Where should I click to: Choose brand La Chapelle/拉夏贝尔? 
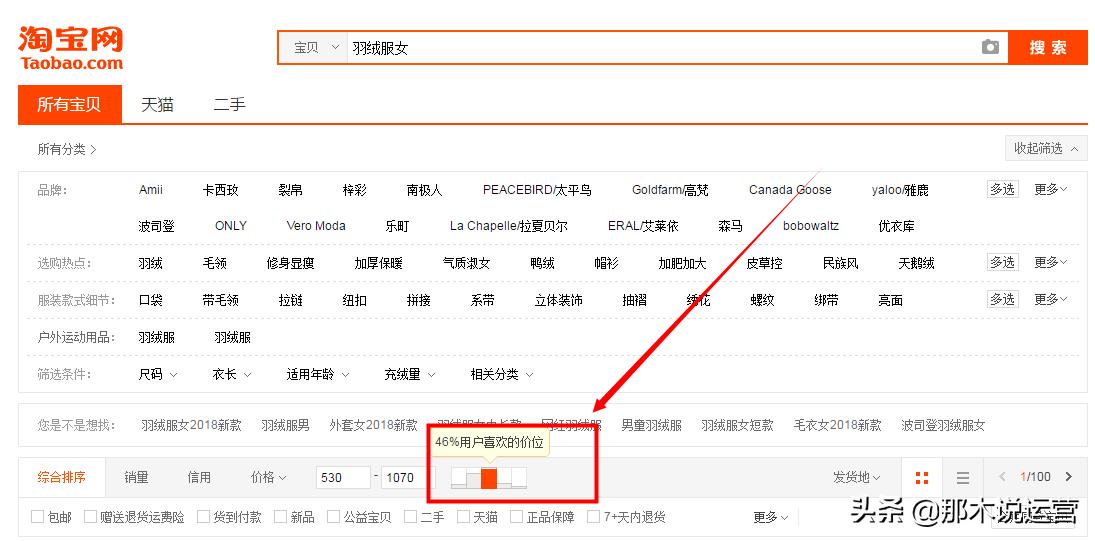tap(508, 226)
